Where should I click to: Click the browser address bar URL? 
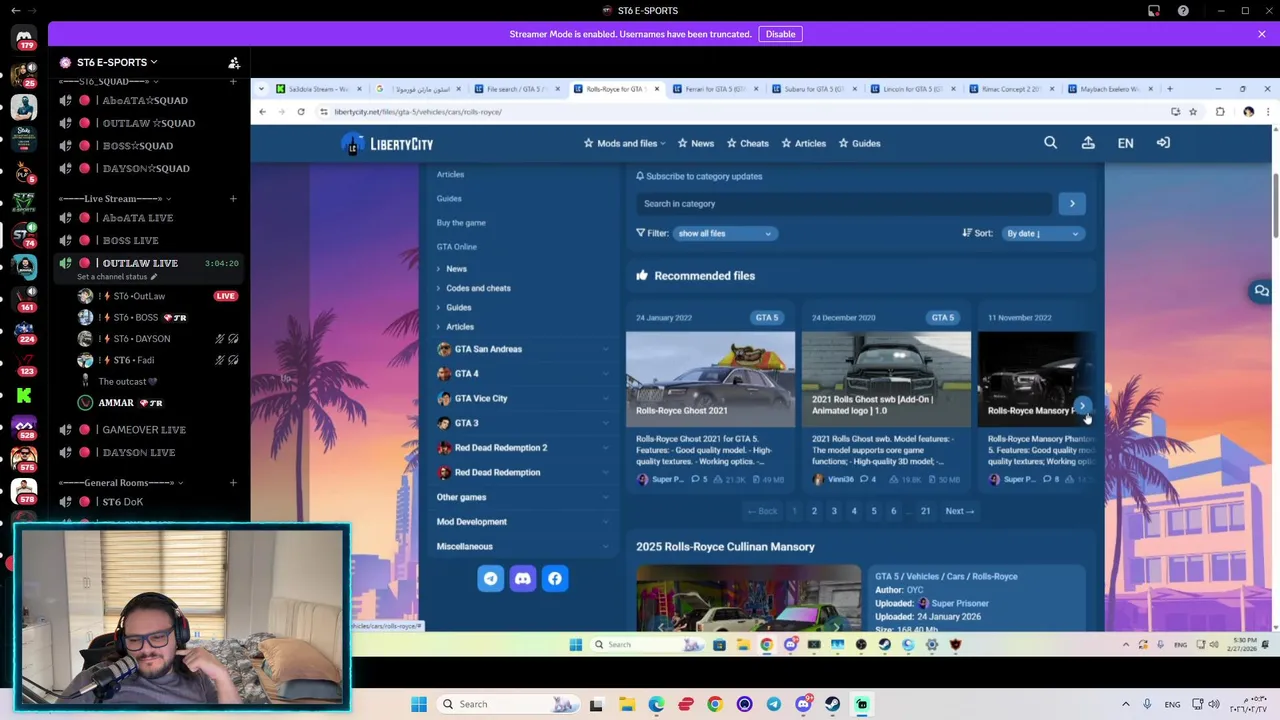coord(418,112)
